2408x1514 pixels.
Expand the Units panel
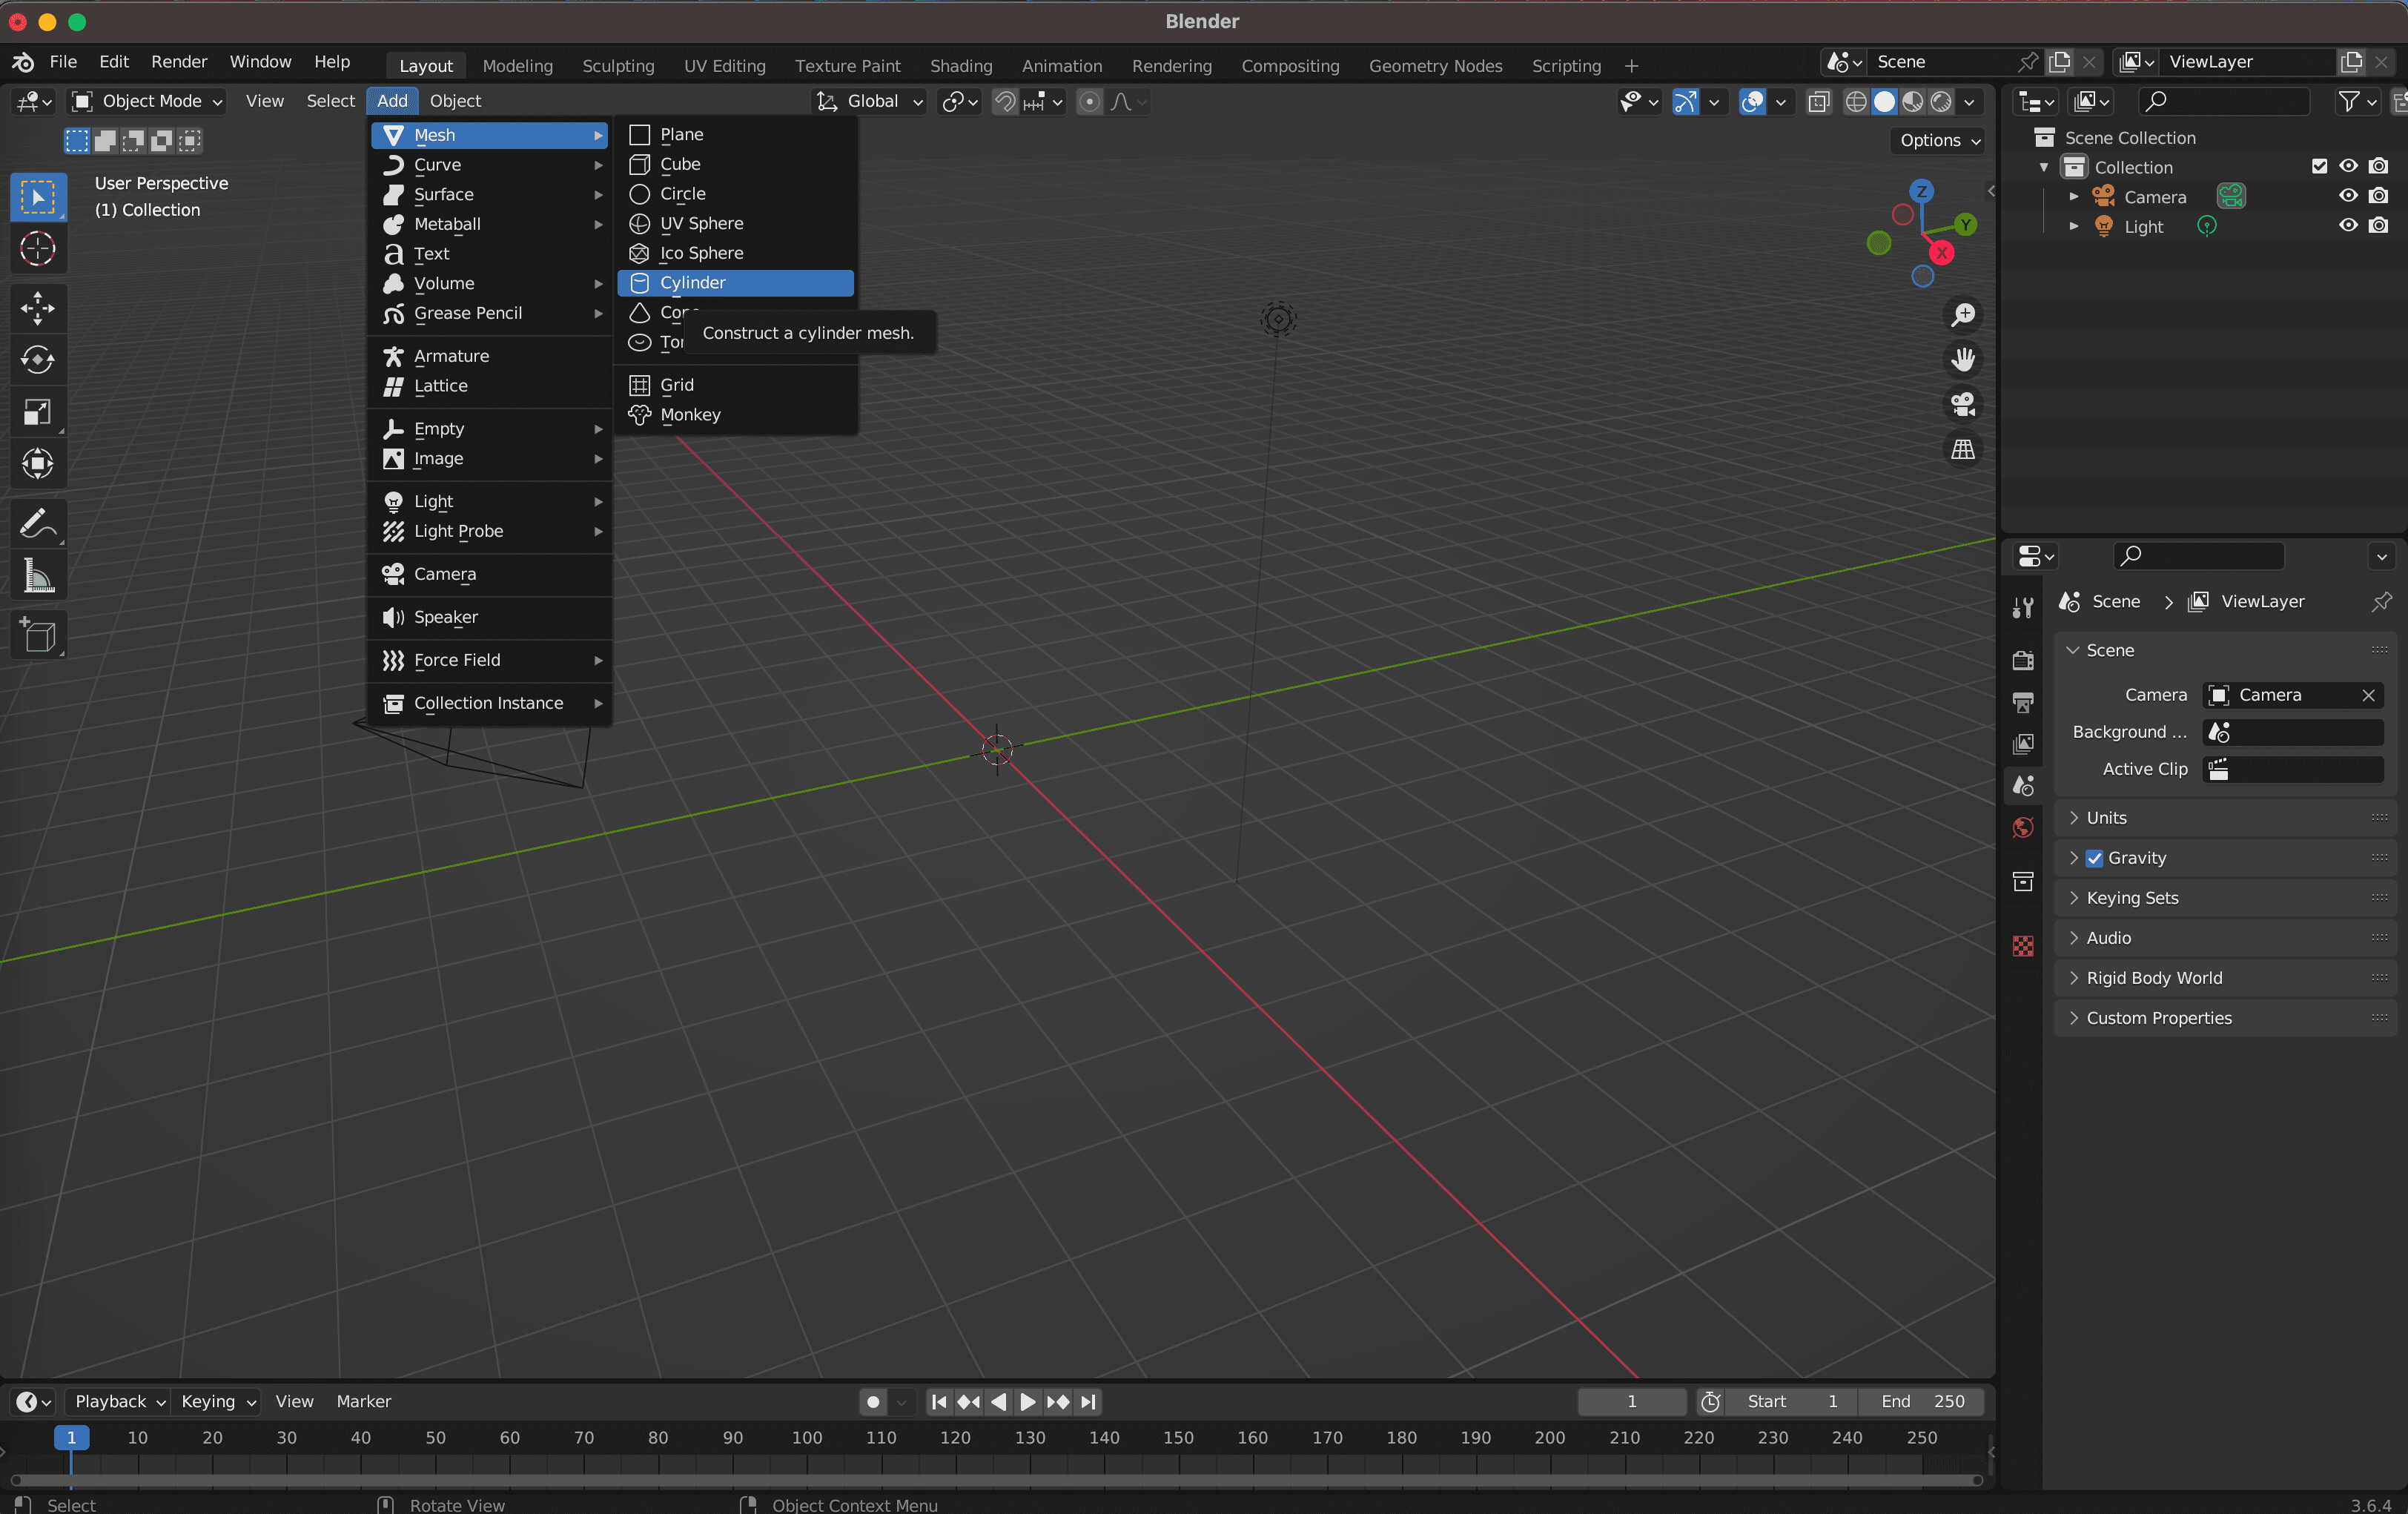(2226, 818)
